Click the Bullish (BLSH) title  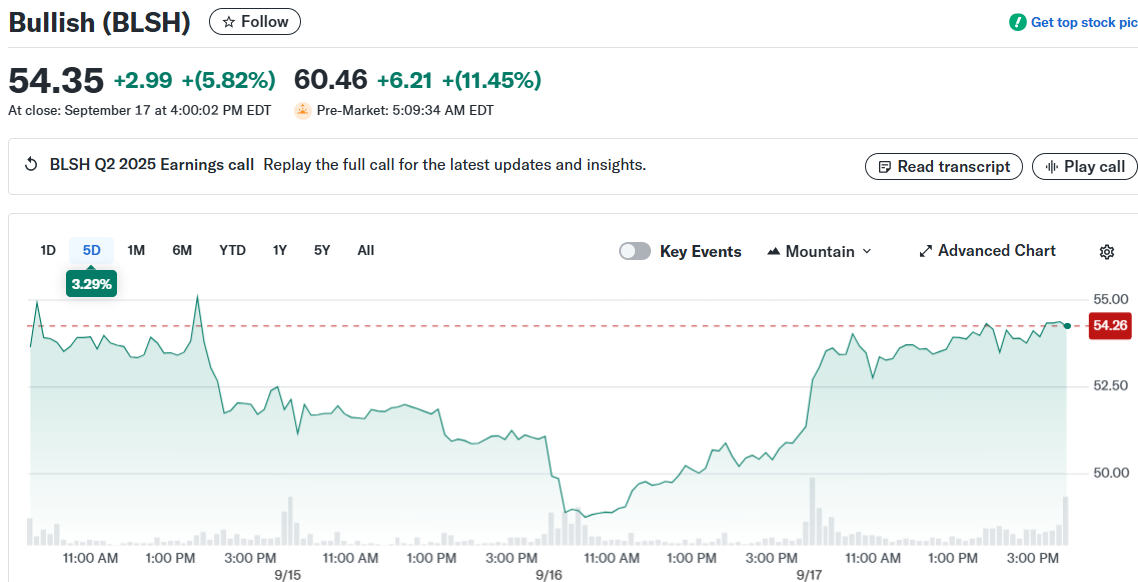click(99, 22)
